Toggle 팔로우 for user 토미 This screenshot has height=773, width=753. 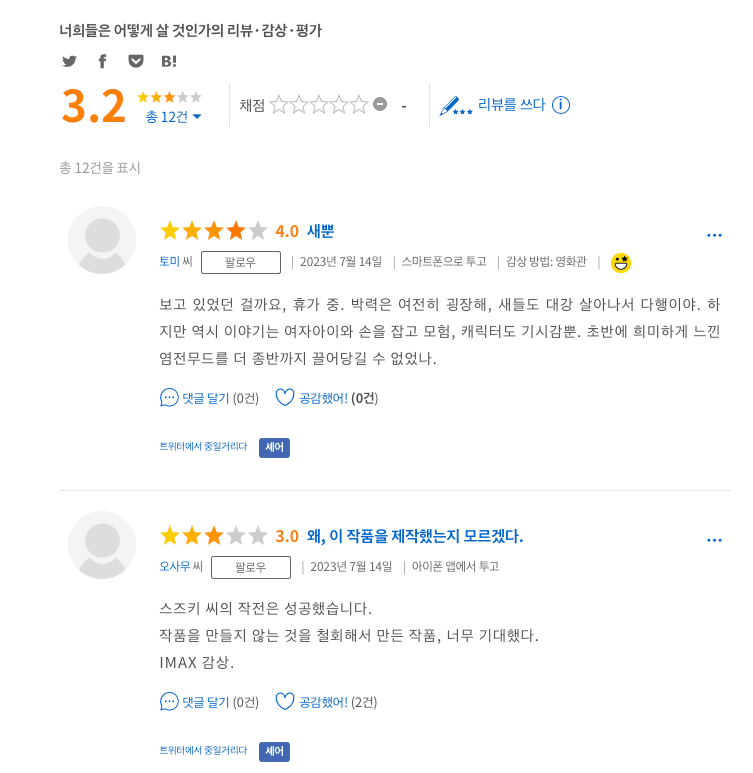pyautogui.click(x=241, y=262)
